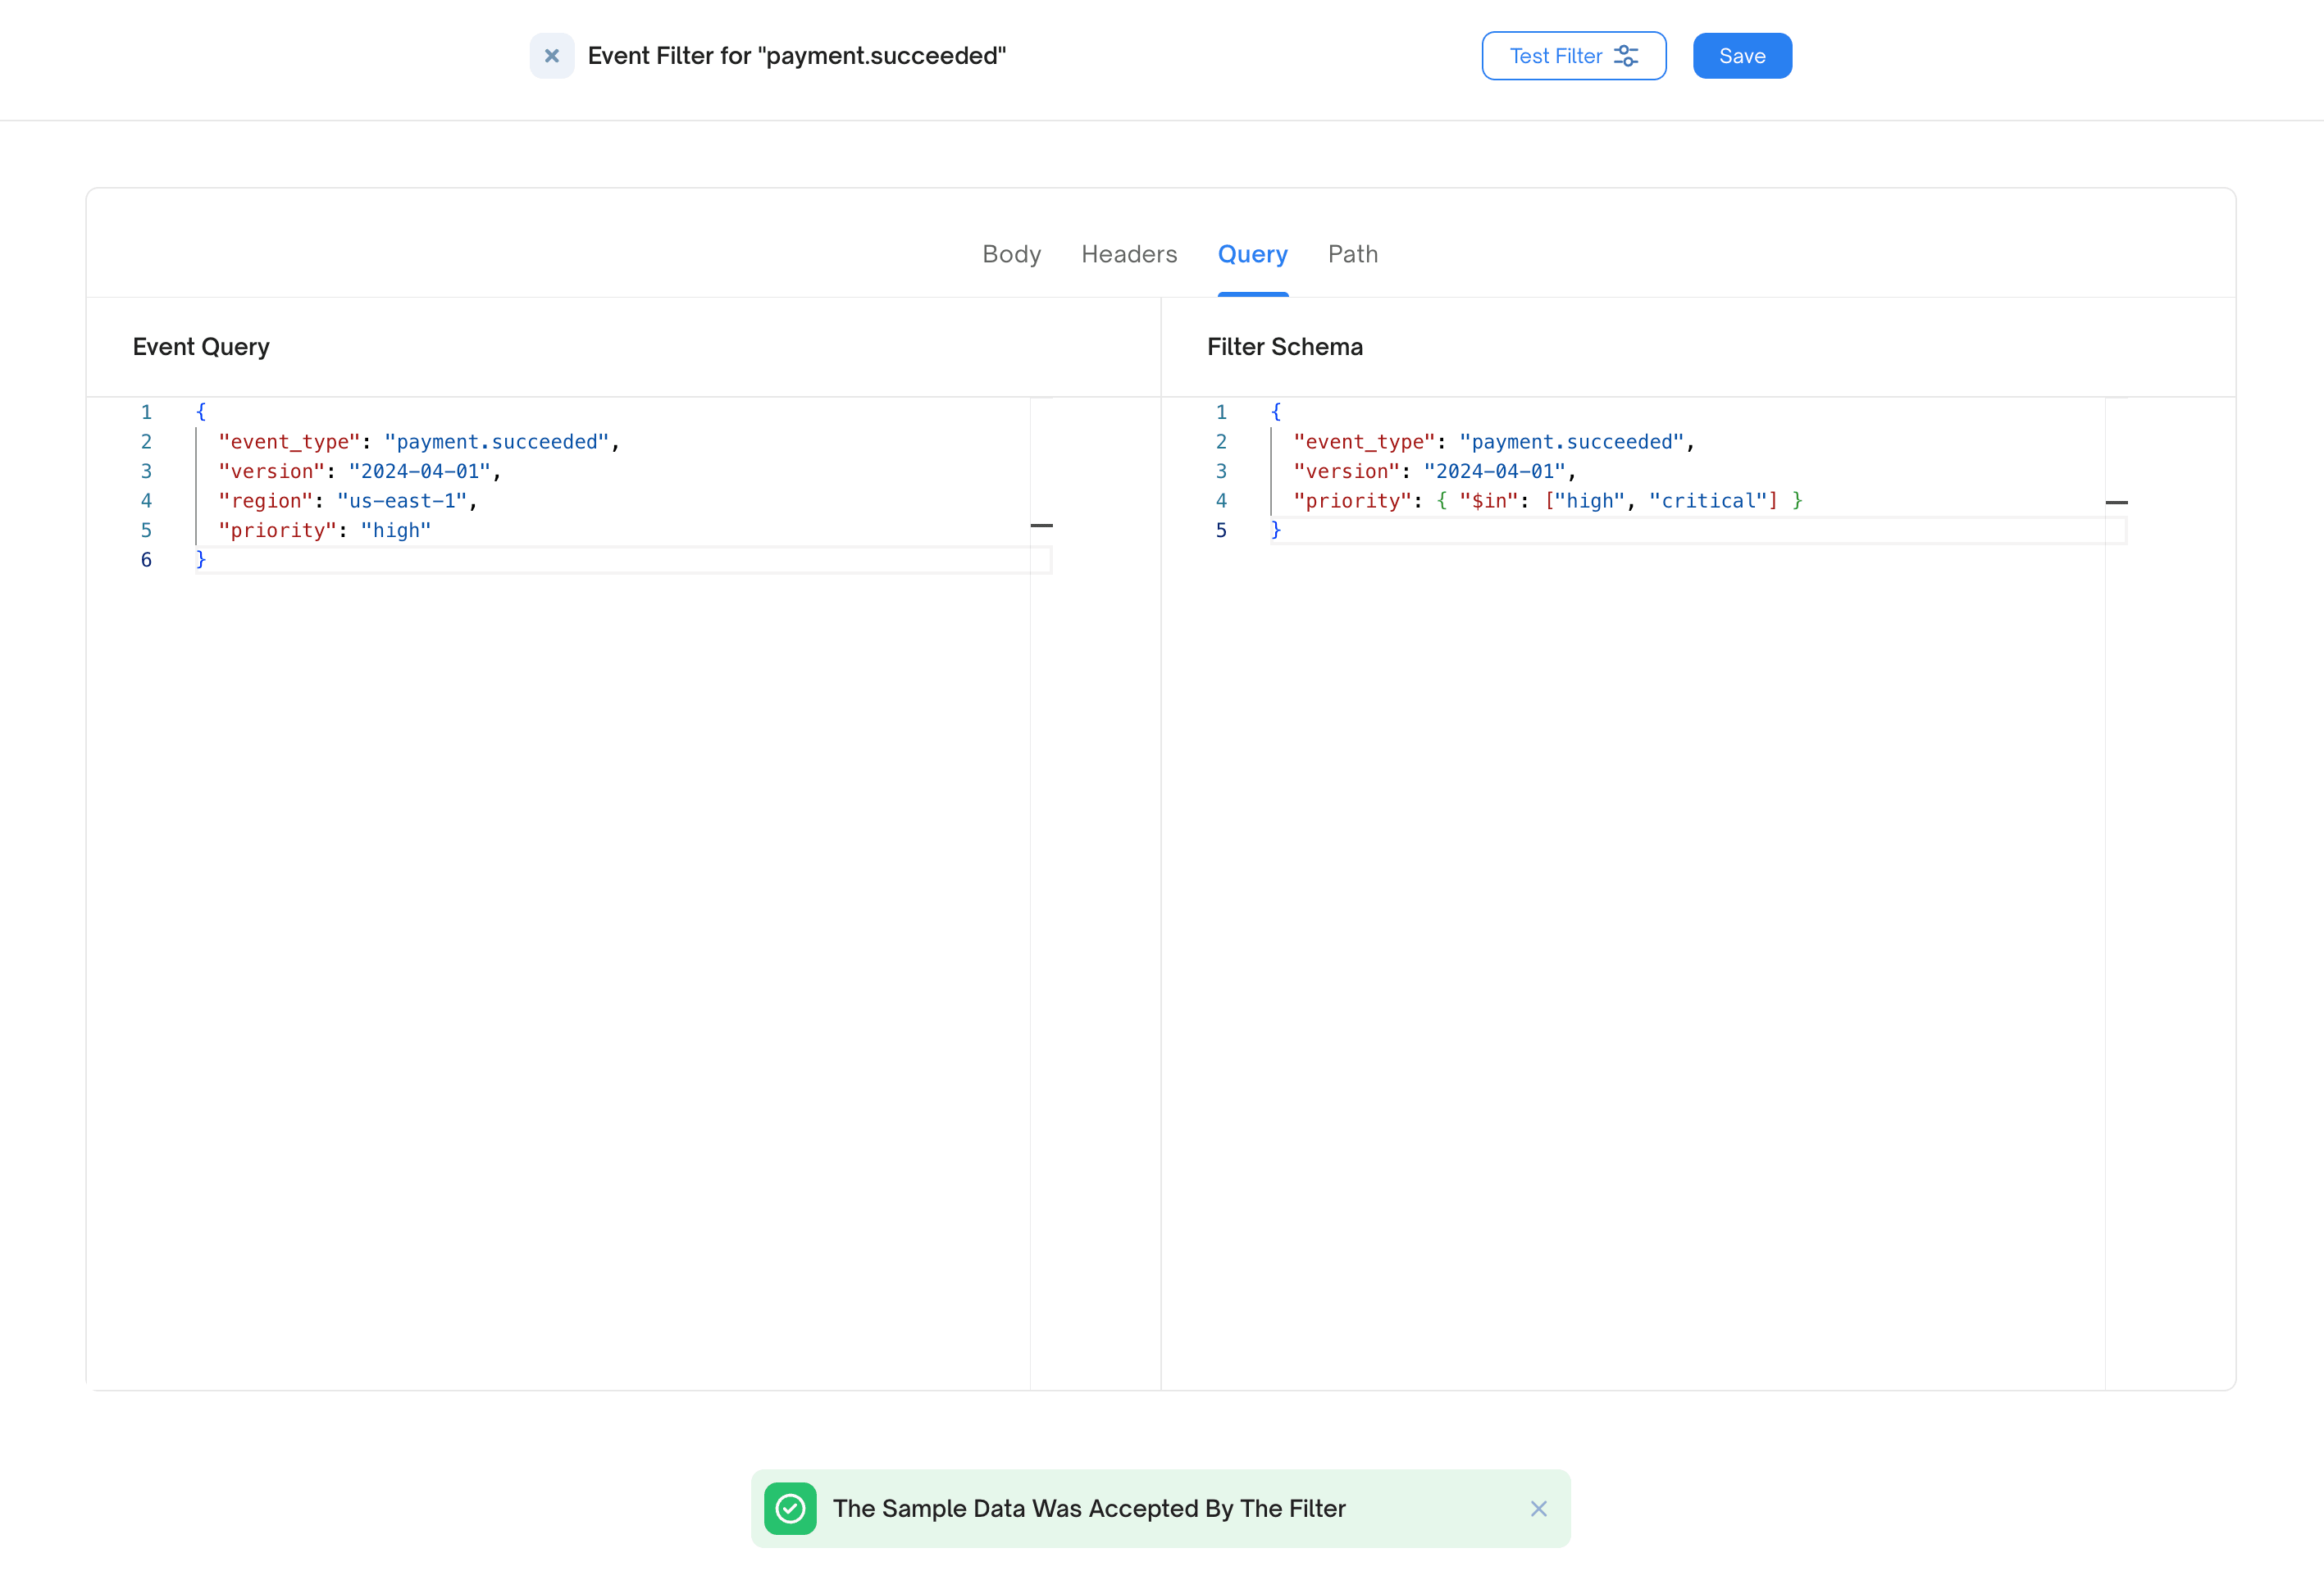Image resolution: width=2324 pixels, height=1571 pixels.
Task: Place cursor at closing brace in Event Query
Action: tap(201, 560)
